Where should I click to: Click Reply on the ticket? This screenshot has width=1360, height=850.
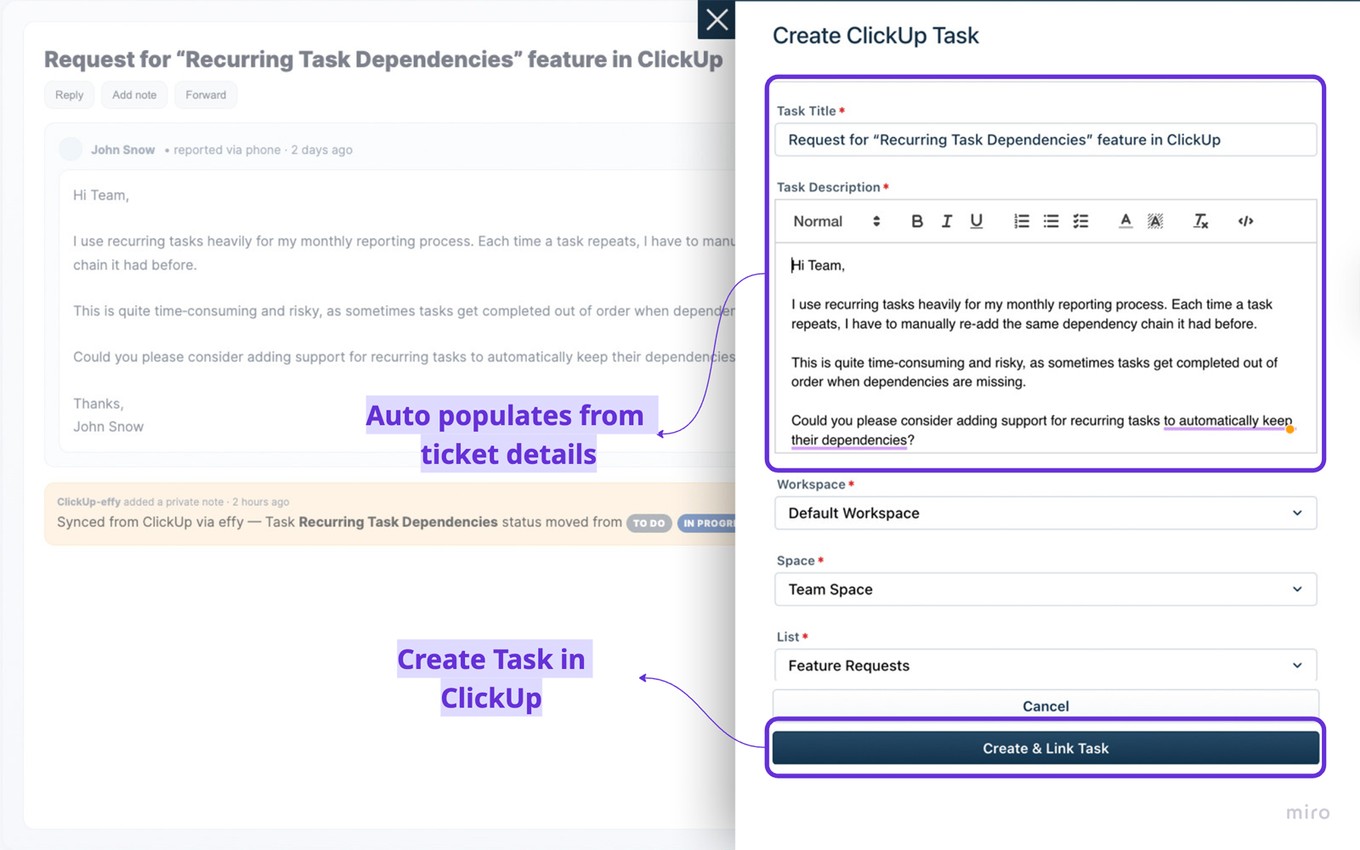pyautogui.click(x=69, y=94)
